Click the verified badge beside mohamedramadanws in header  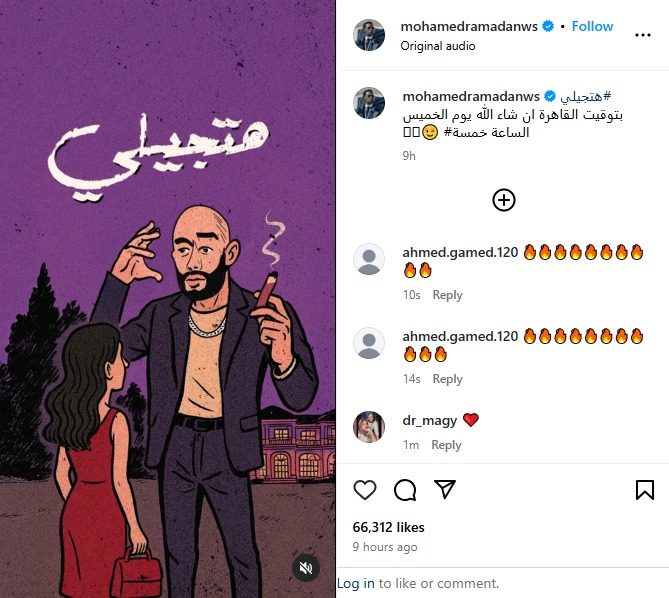pos(548,26)
